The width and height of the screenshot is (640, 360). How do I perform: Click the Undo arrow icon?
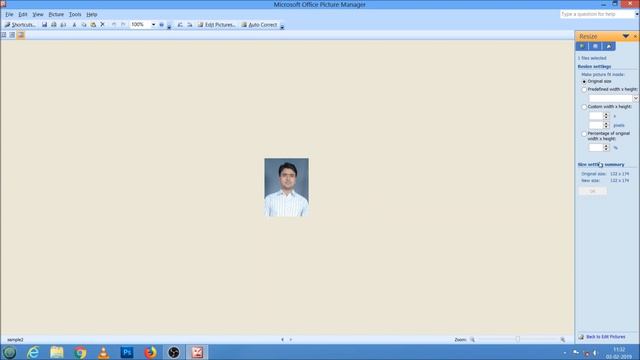tap(114, 25)
